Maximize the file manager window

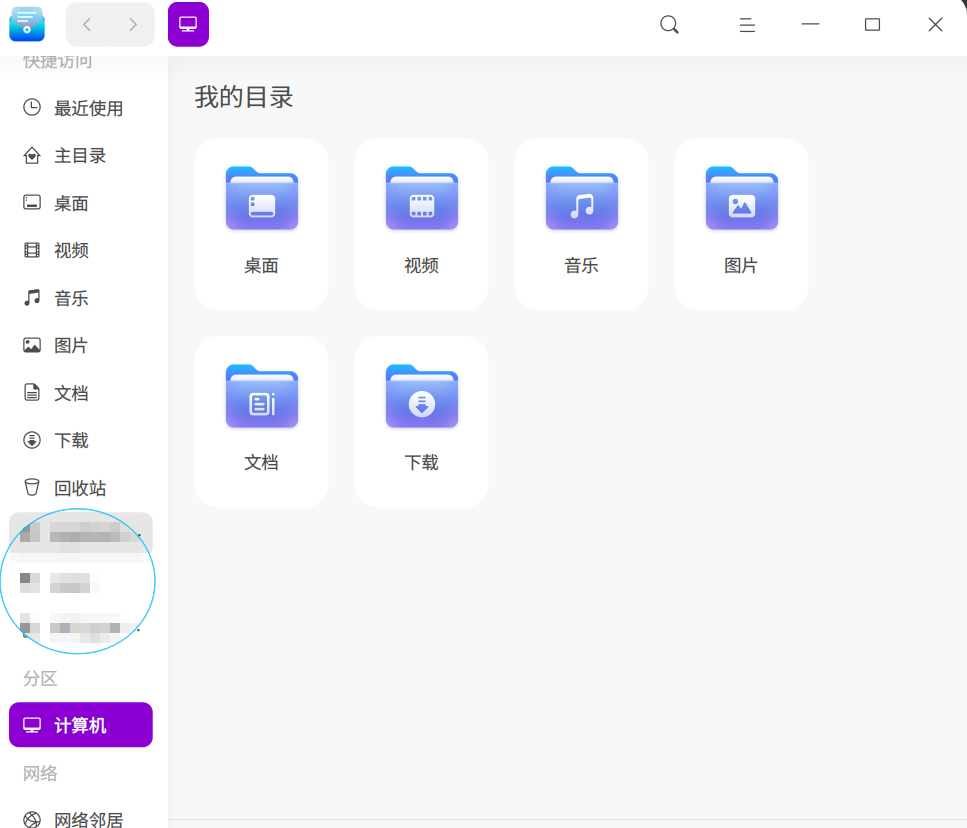(873, 25)
